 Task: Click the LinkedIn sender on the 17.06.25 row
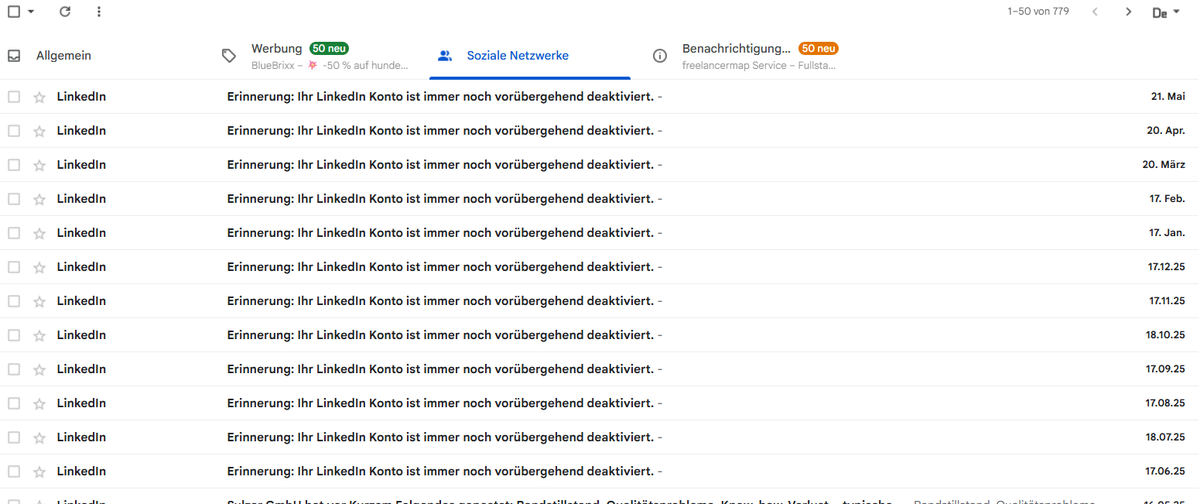coord(81,471)
